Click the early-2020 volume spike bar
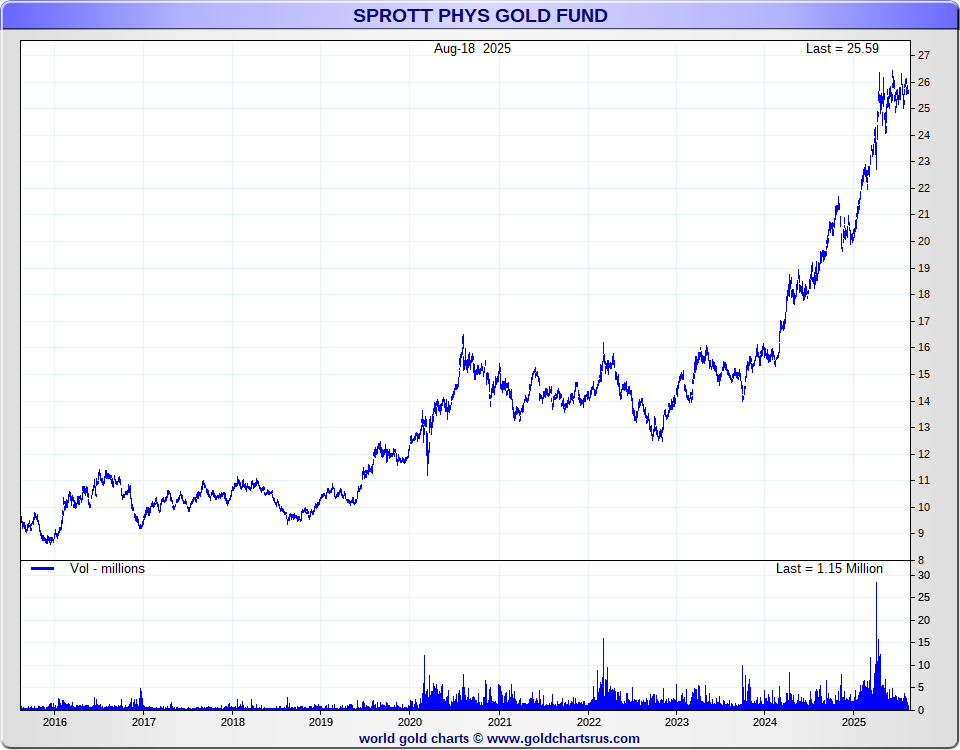 (424, 683)
